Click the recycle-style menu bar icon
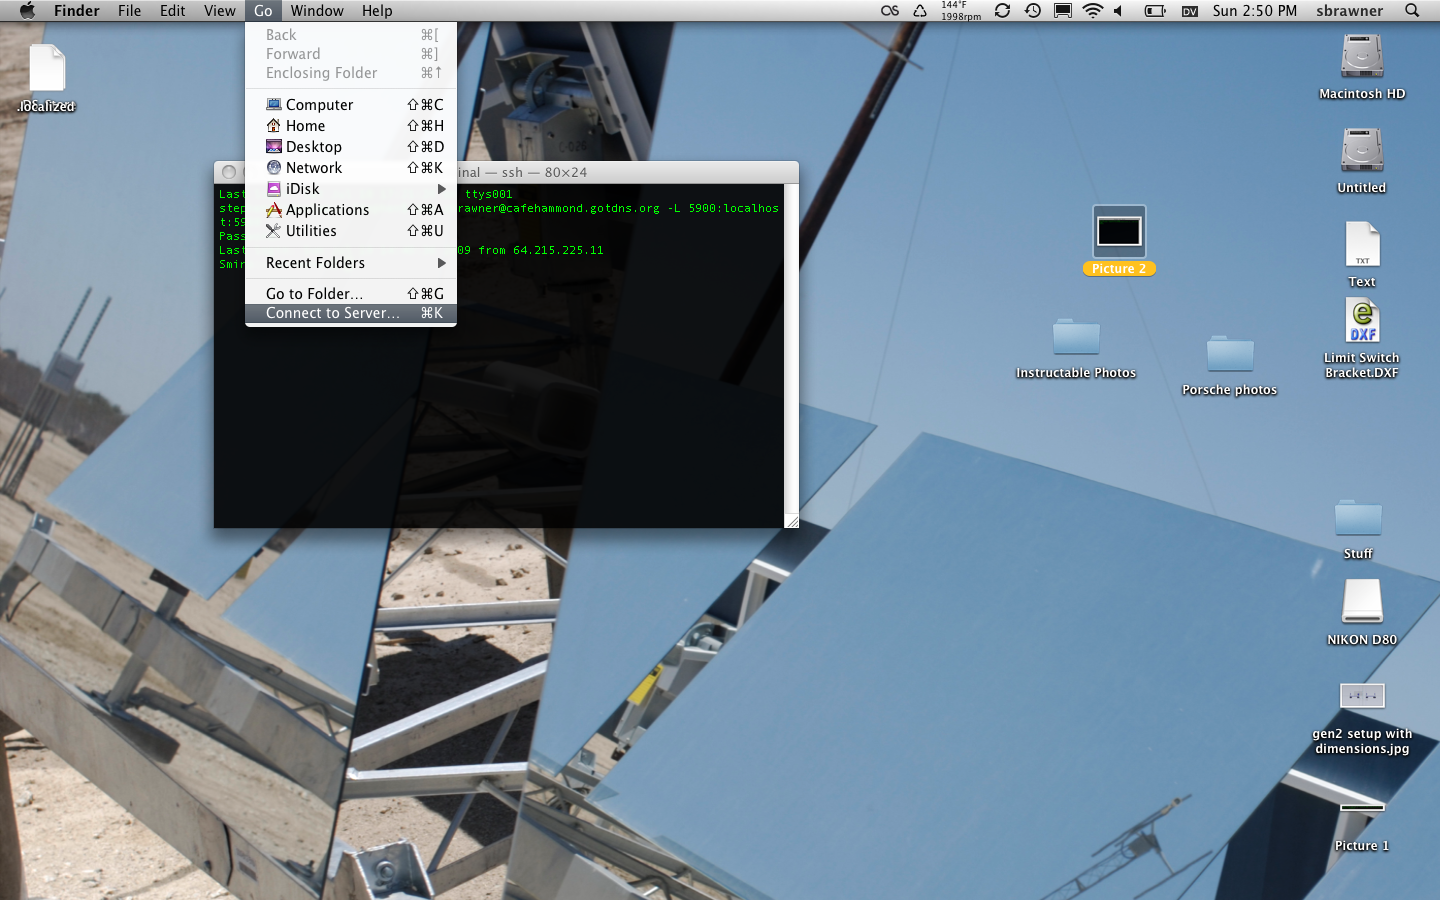Image resolution: width=1440 pixels, height=900 pixels. pyautogui.click(x=920, y=11)
